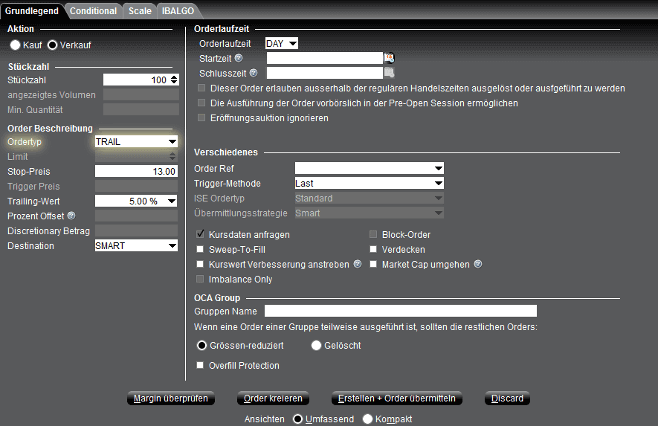
Task: Click the Discard button
Action: pos(507,398)
